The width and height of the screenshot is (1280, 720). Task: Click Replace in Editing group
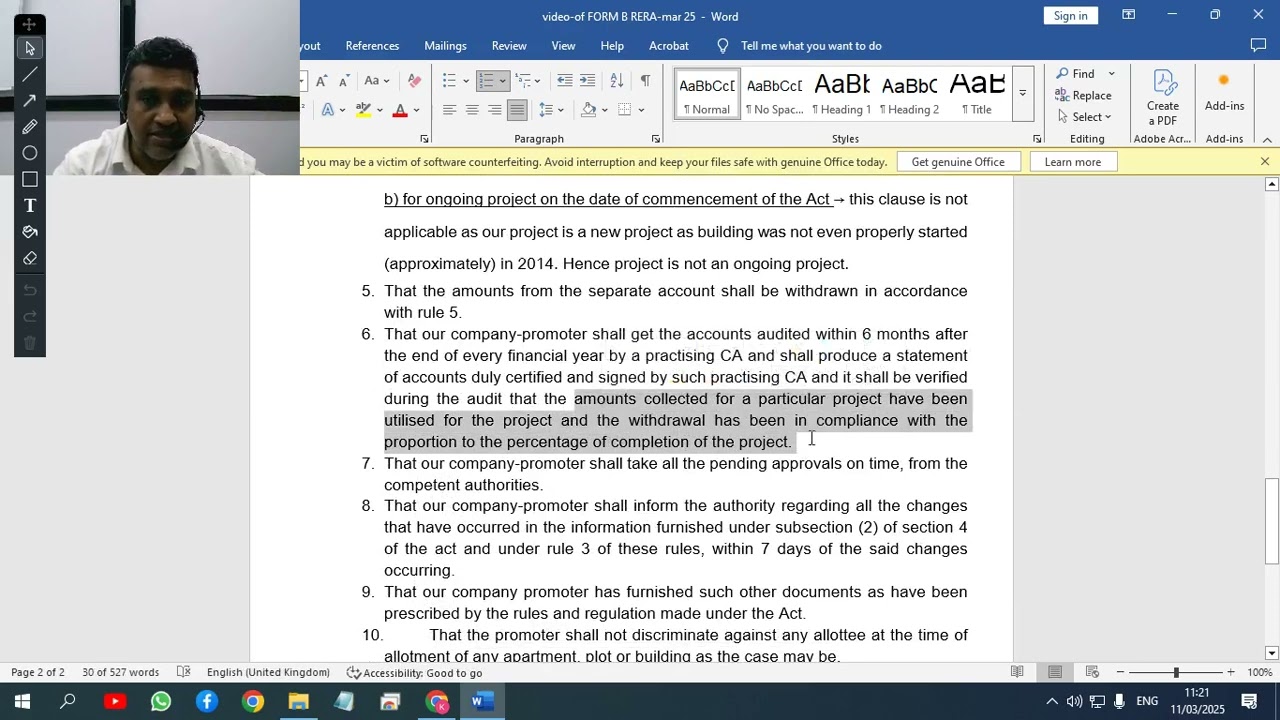click(x=1084, y=96)
